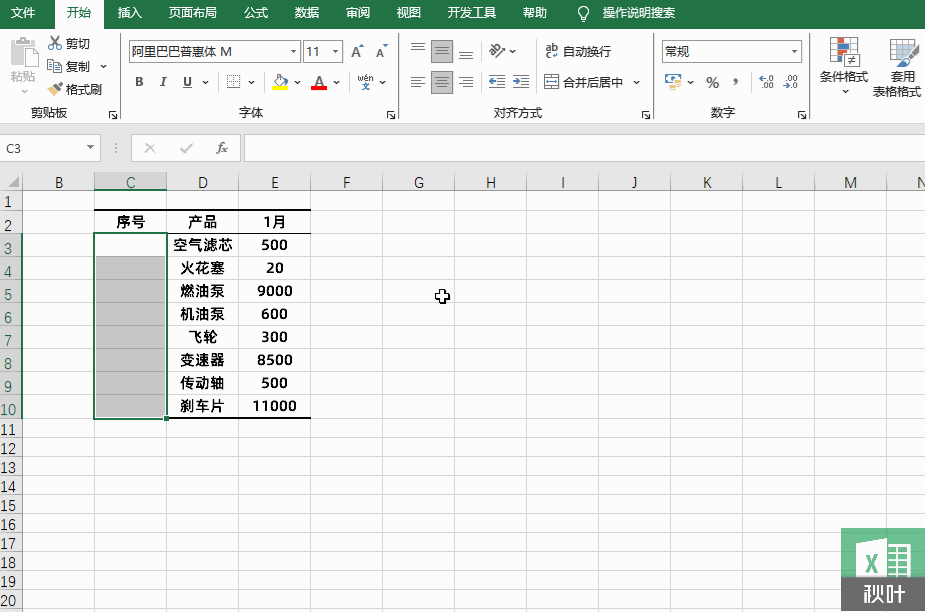Screen dimensions: 925x612
Task: Increase font size with large A
Action: coord(357,51)
